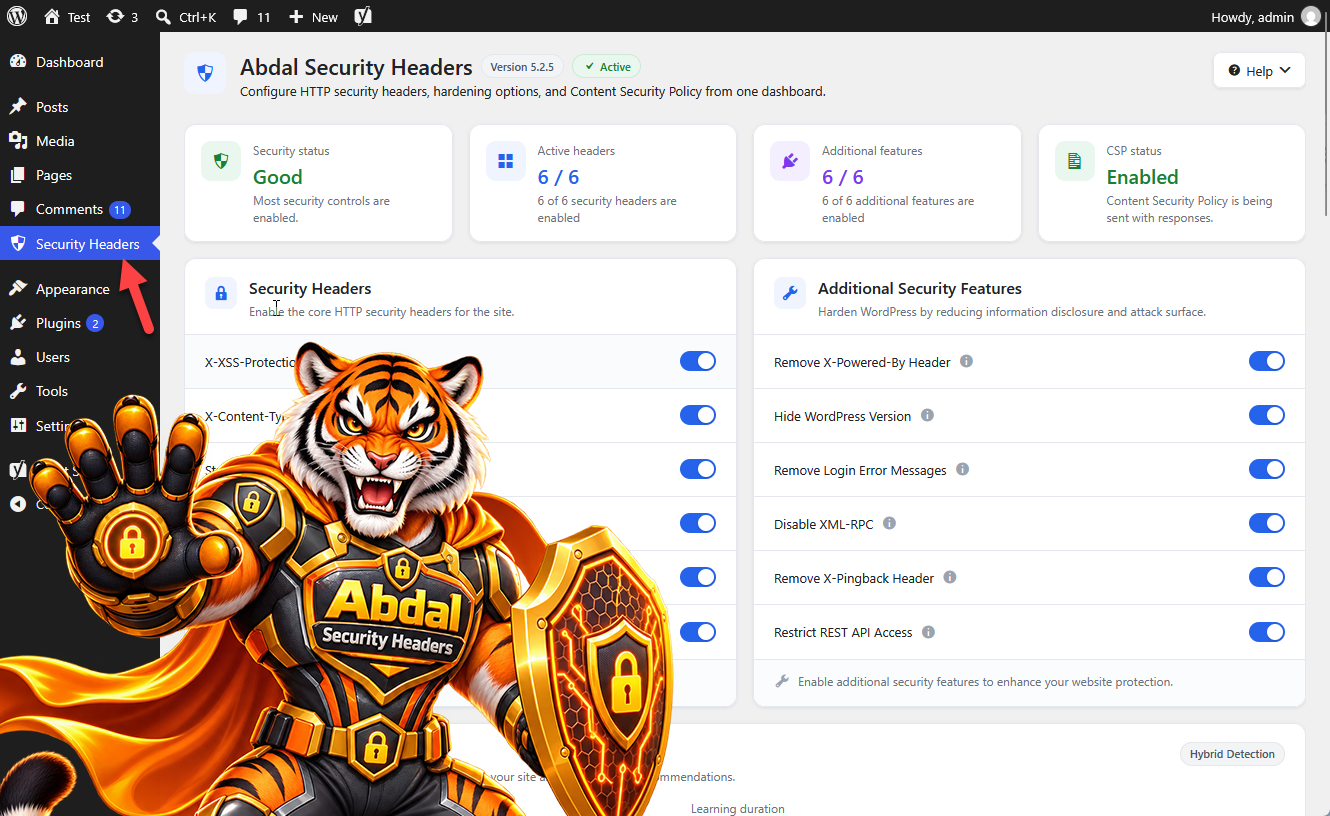Click the green Active status badge
This screenshot has width=1330, height=816.
click(x=607, y=67)
